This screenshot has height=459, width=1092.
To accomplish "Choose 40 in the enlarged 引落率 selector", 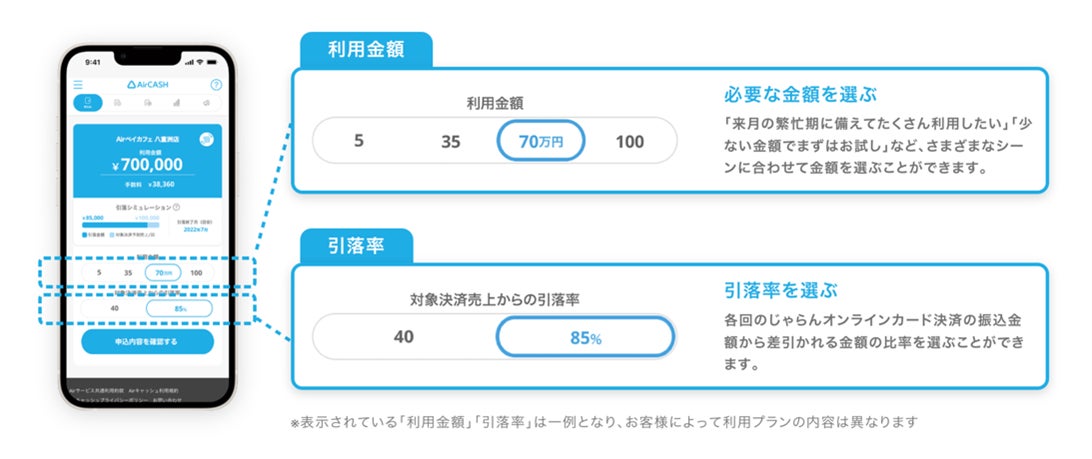I will (403, 338).
